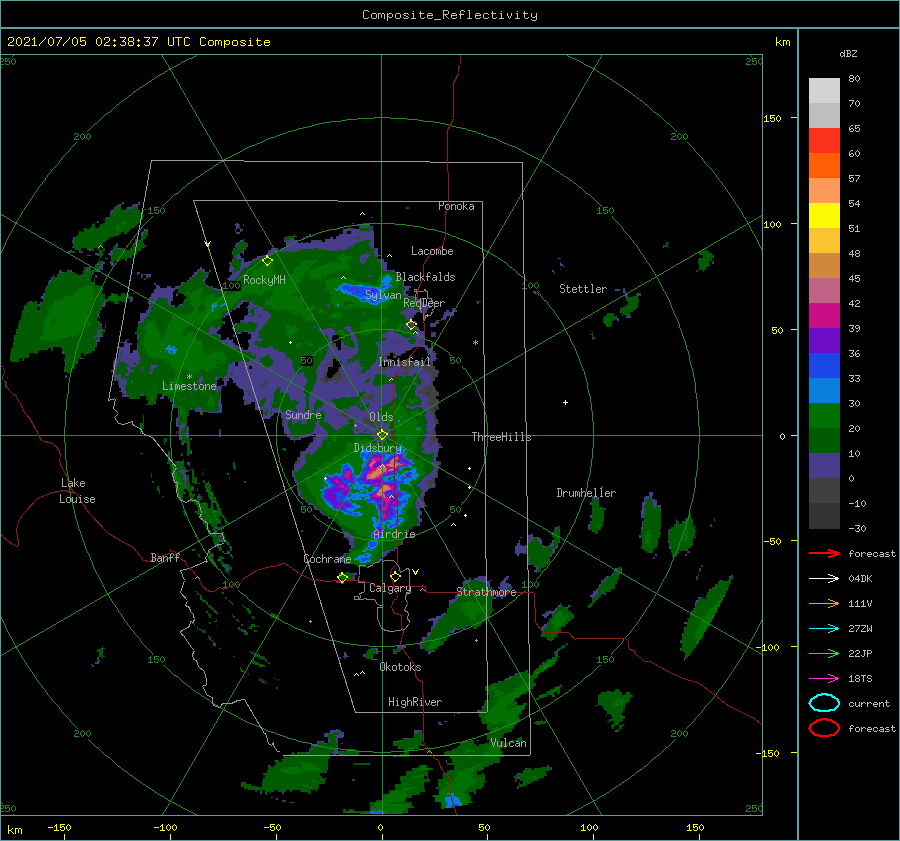Click the Vulcan label
The image size is (900, 841).
[x=508, y=743]
